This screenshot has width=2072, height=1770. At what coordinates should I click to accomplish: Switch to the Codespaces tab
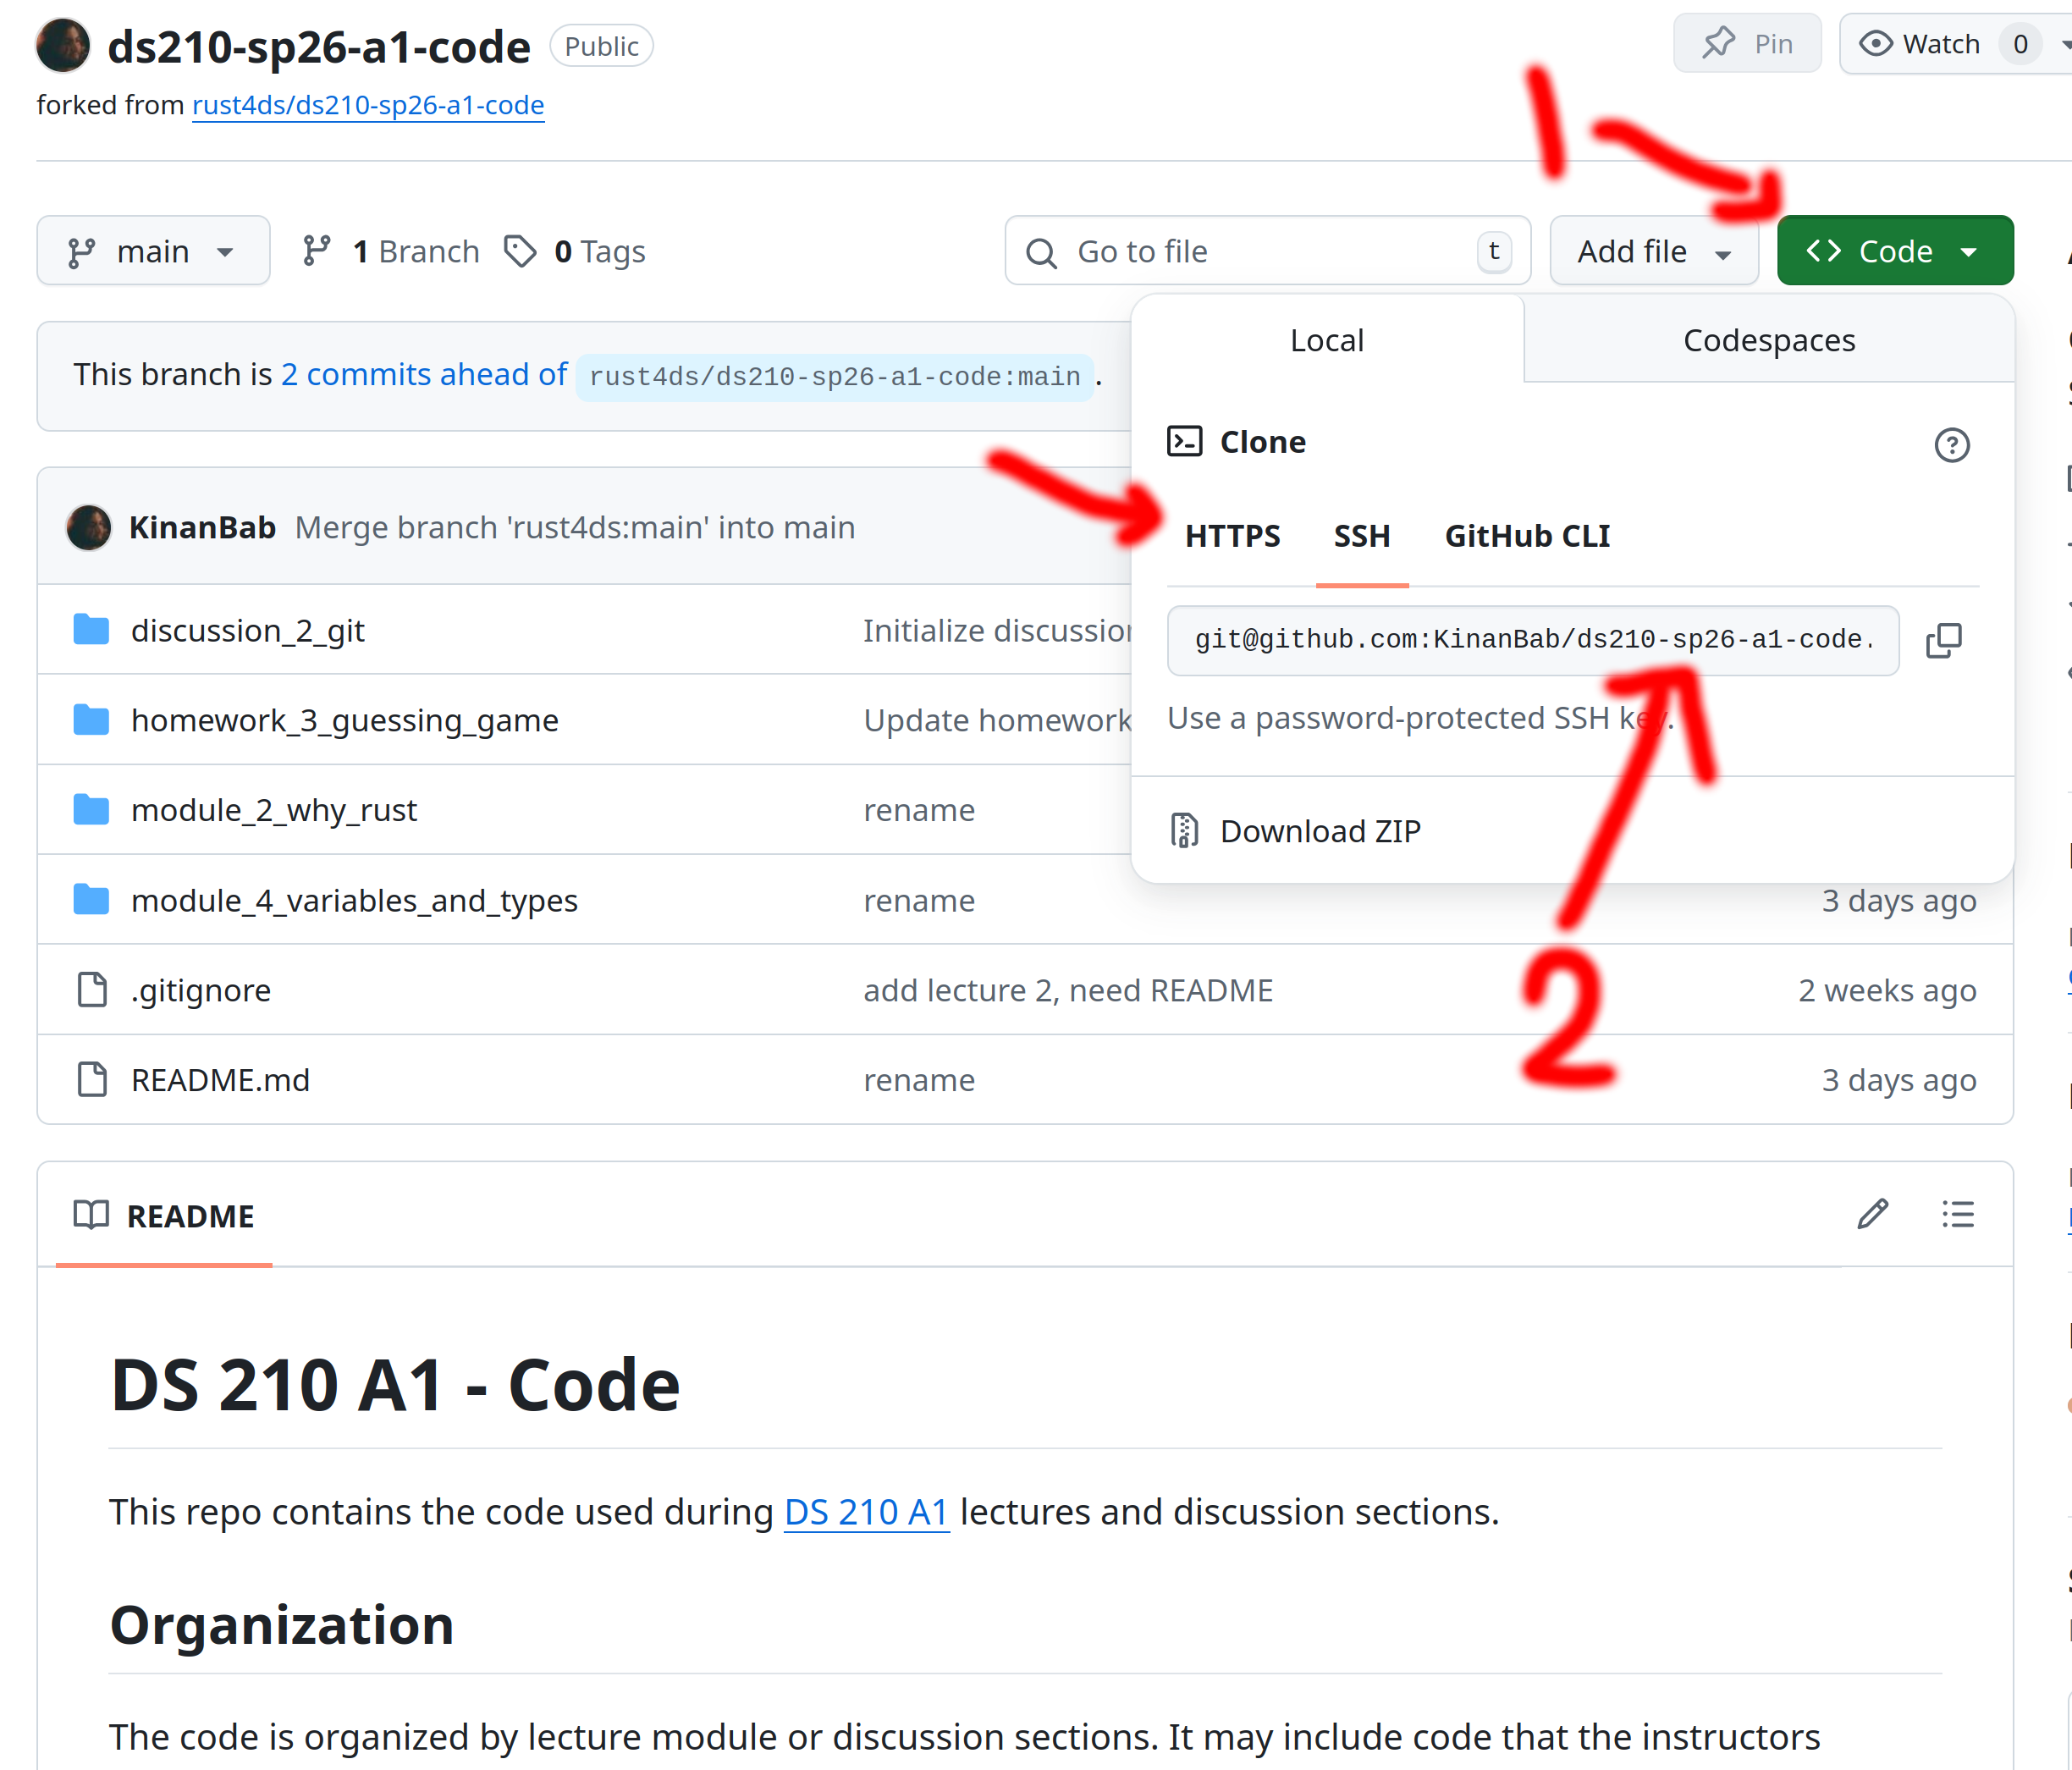pyautogui.click(x=1768, y=339)
